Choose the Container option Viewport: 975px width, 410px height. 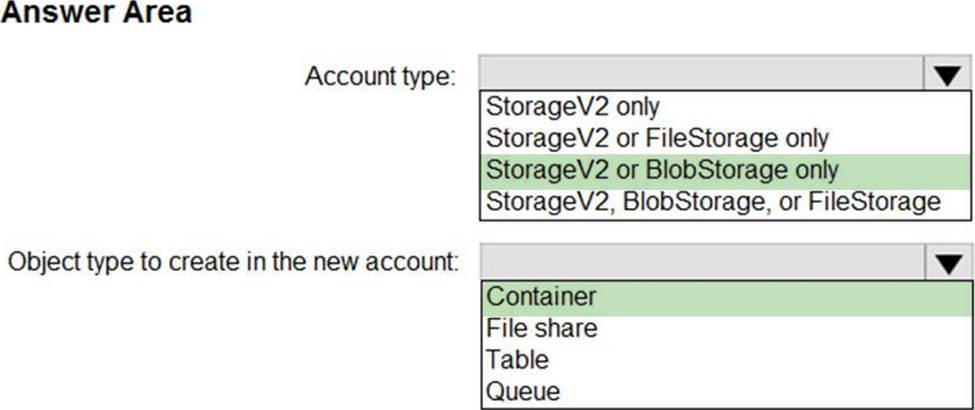541,297
